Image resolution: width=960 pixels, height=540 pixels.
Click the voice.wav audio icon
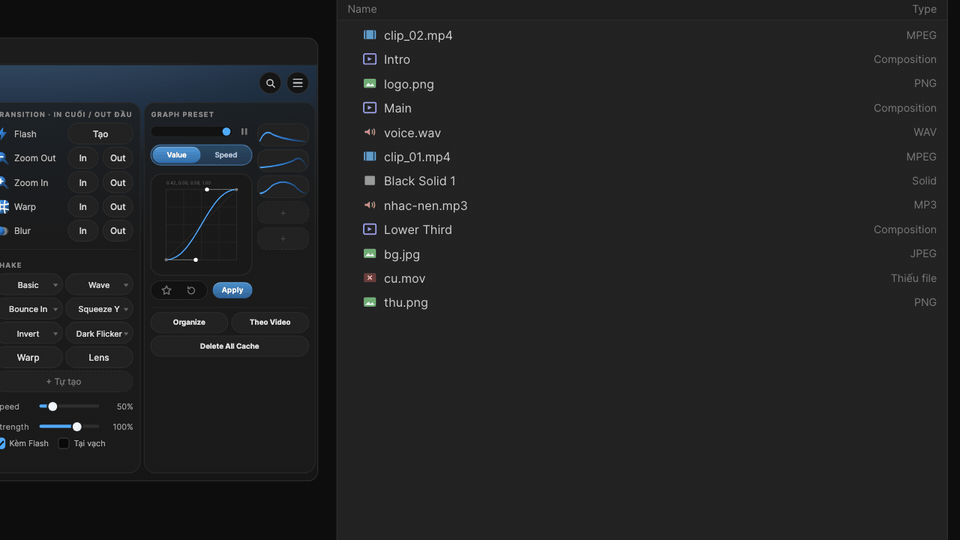[370, 132]
